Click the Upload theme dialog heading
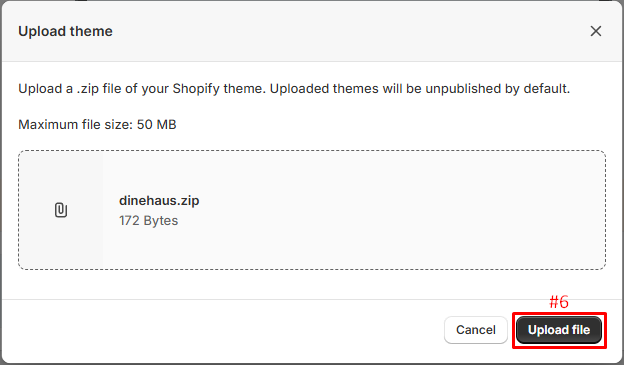The width and height of the screenshot is (624, 365). click(65, 31)
